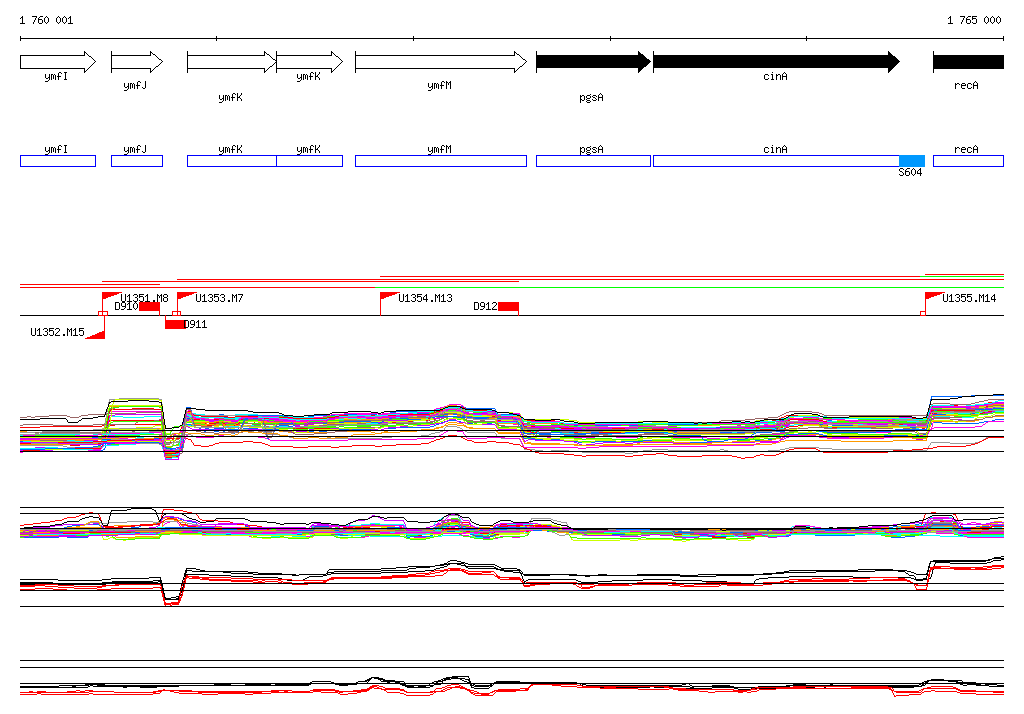Image resolution: width=1024 pixels, height=714 pixels.
Task: Click the U1355.M14 label text
Action: [969, 298]
